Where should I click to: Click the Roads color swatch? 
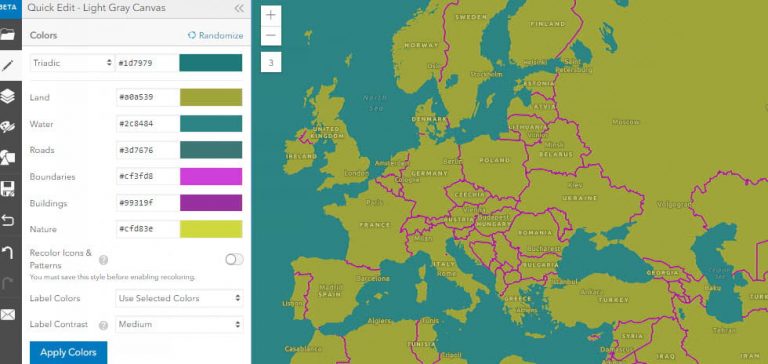coord(211,150)
